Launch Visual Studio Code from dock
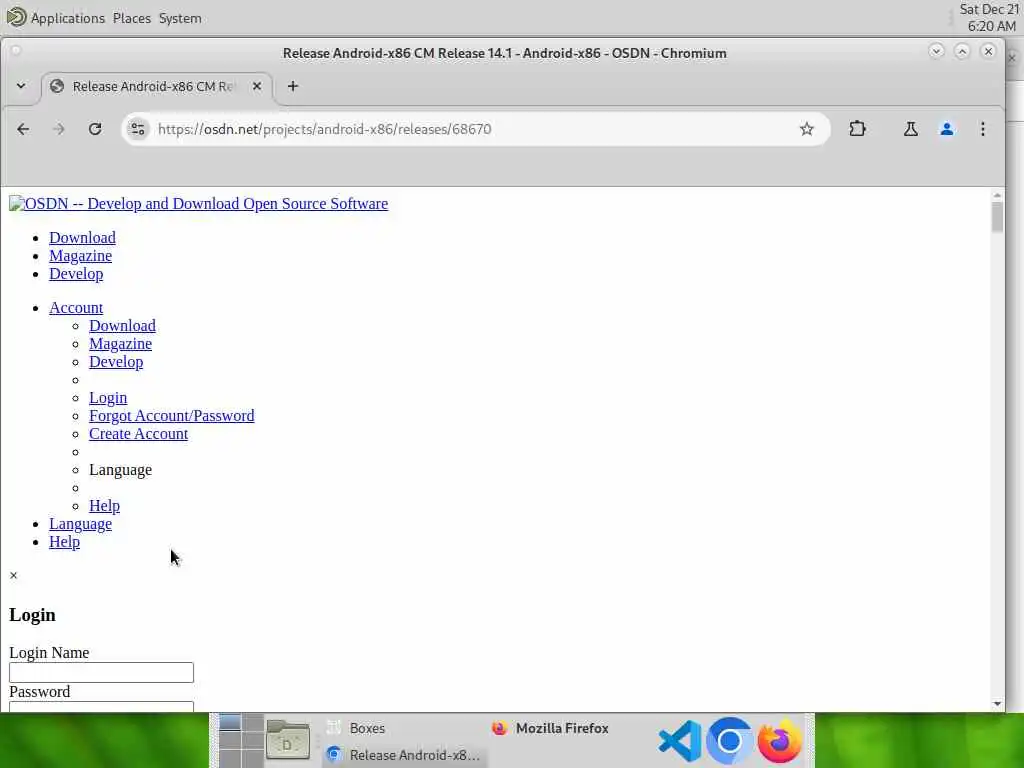This screenshot has width=1024, height=768. [680, 741]
